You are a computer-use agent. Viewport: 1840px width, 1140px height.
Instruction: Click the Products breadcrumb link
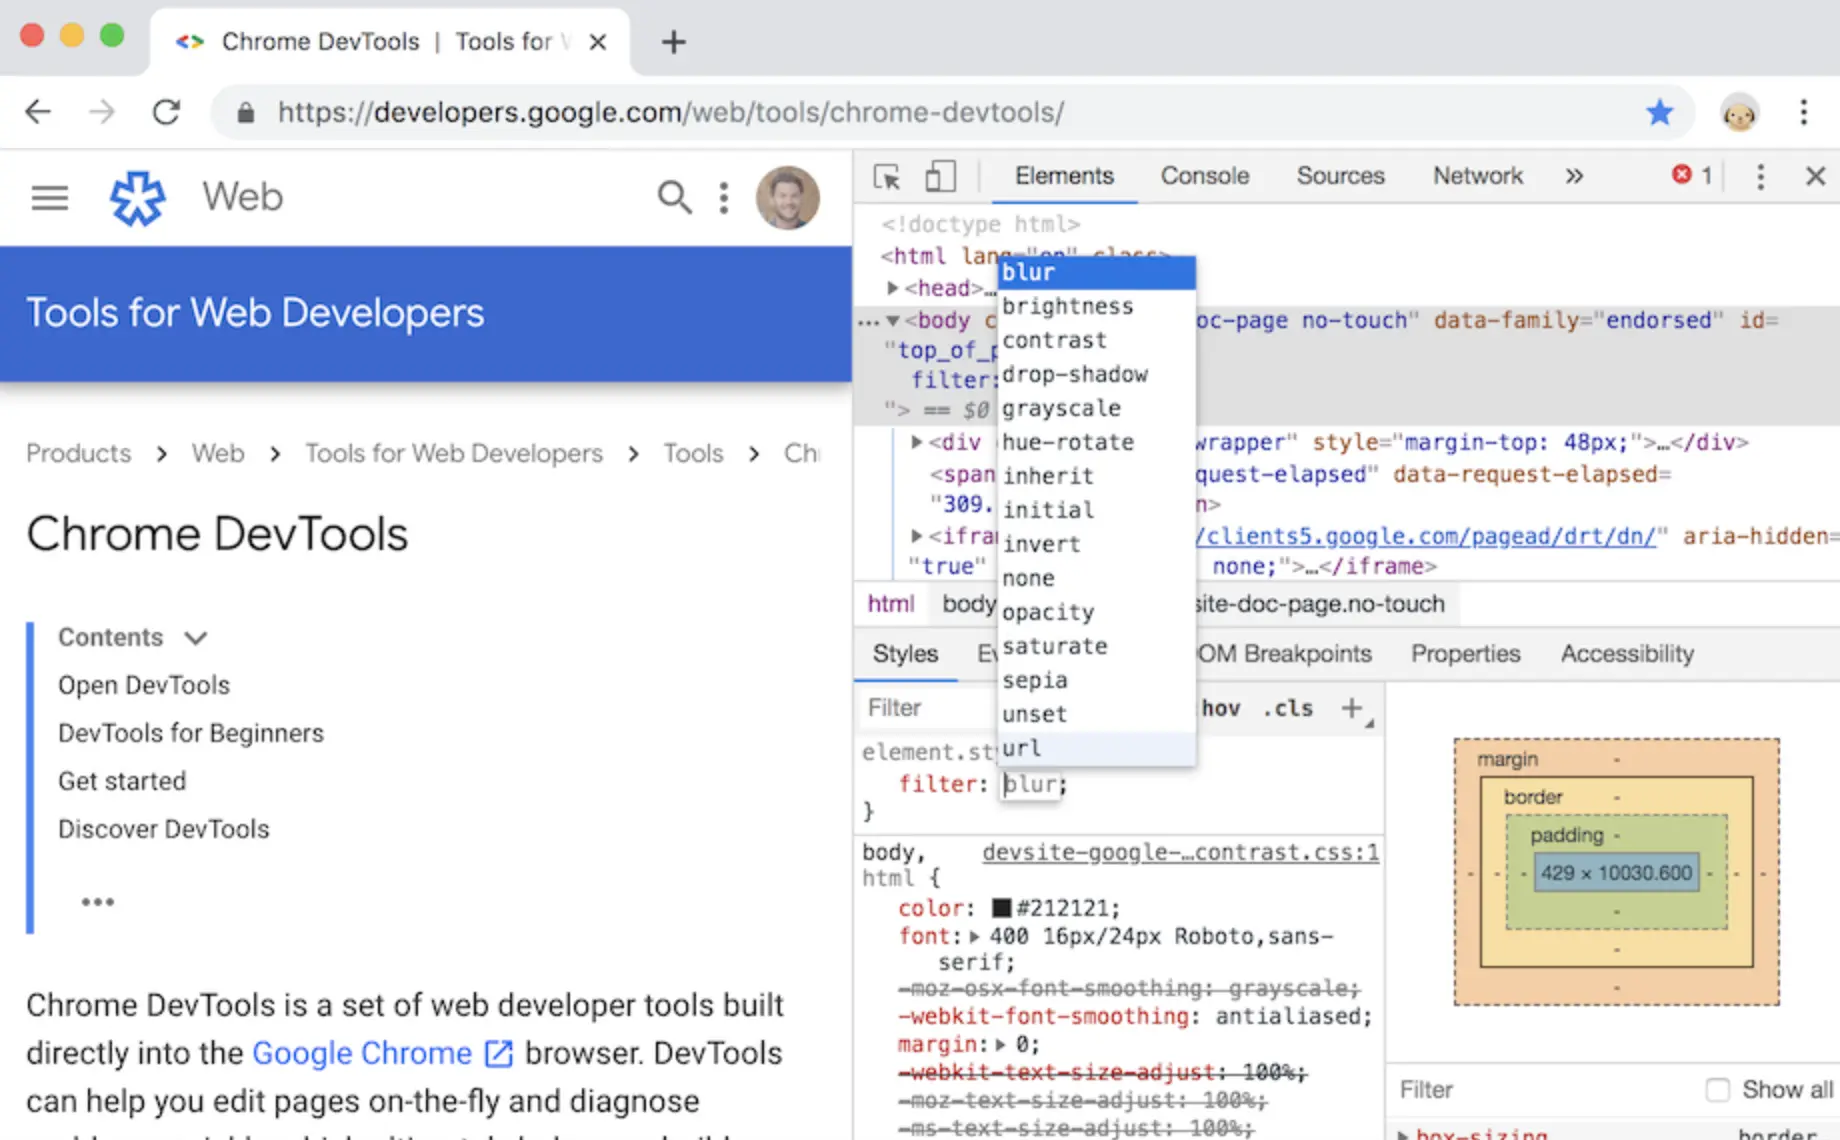click(79, 454)
